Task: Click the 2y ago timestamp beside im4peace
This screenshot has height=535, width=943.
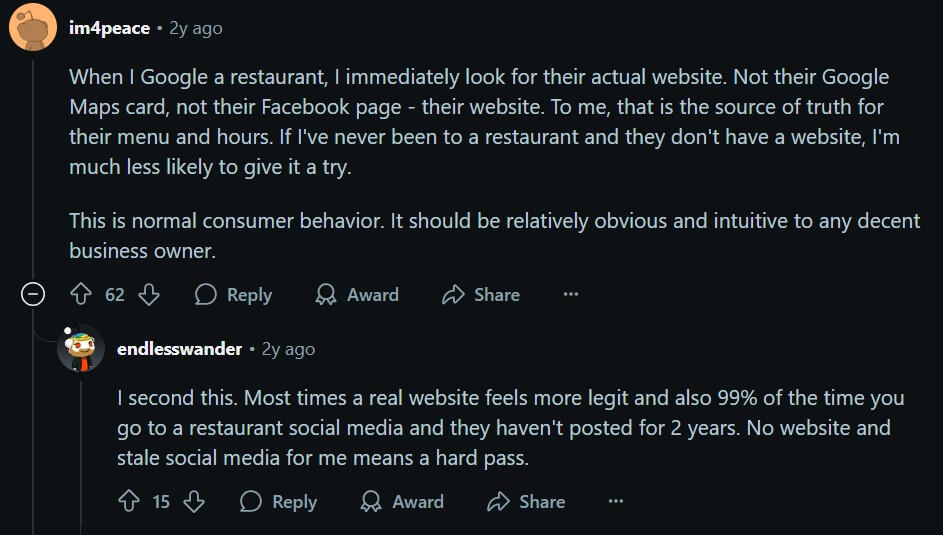Action: (x=196, y=28)
